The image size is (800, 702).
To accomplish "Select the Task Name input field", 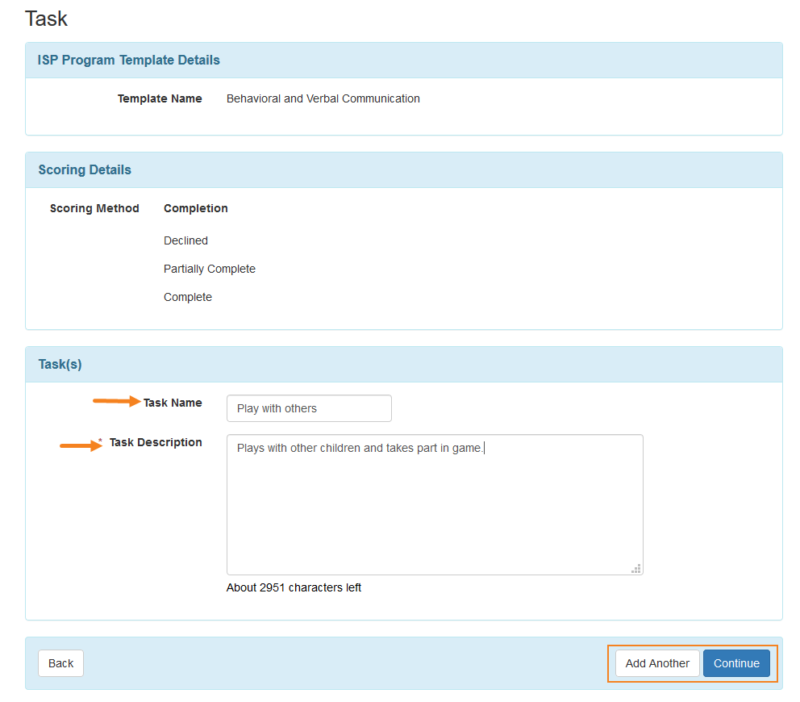I will (x=308, y=408).
